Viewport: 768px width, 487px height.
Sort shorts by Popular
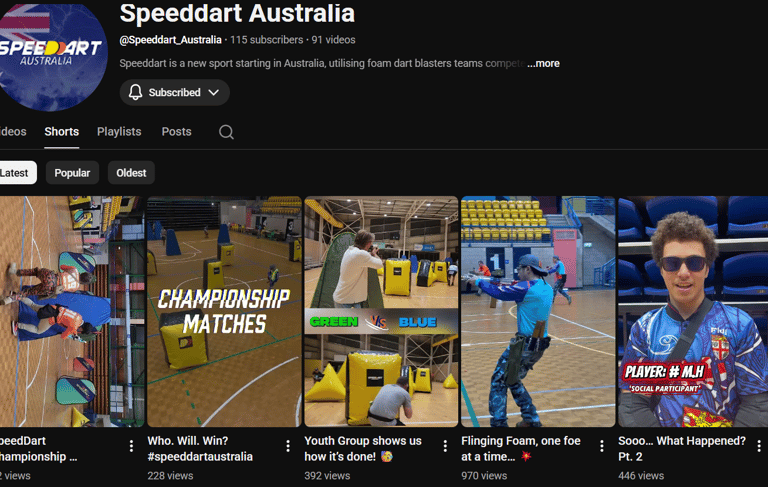tap(72, 172)
